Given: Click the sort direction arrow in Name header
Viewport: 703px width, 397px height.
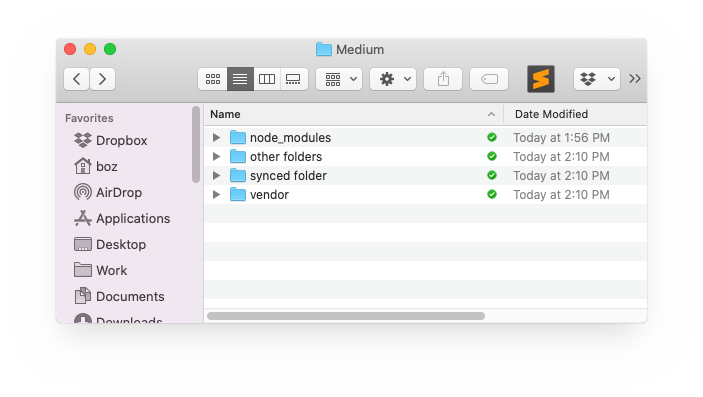Looking at the screenshot, I should click(x=491, y=114).
